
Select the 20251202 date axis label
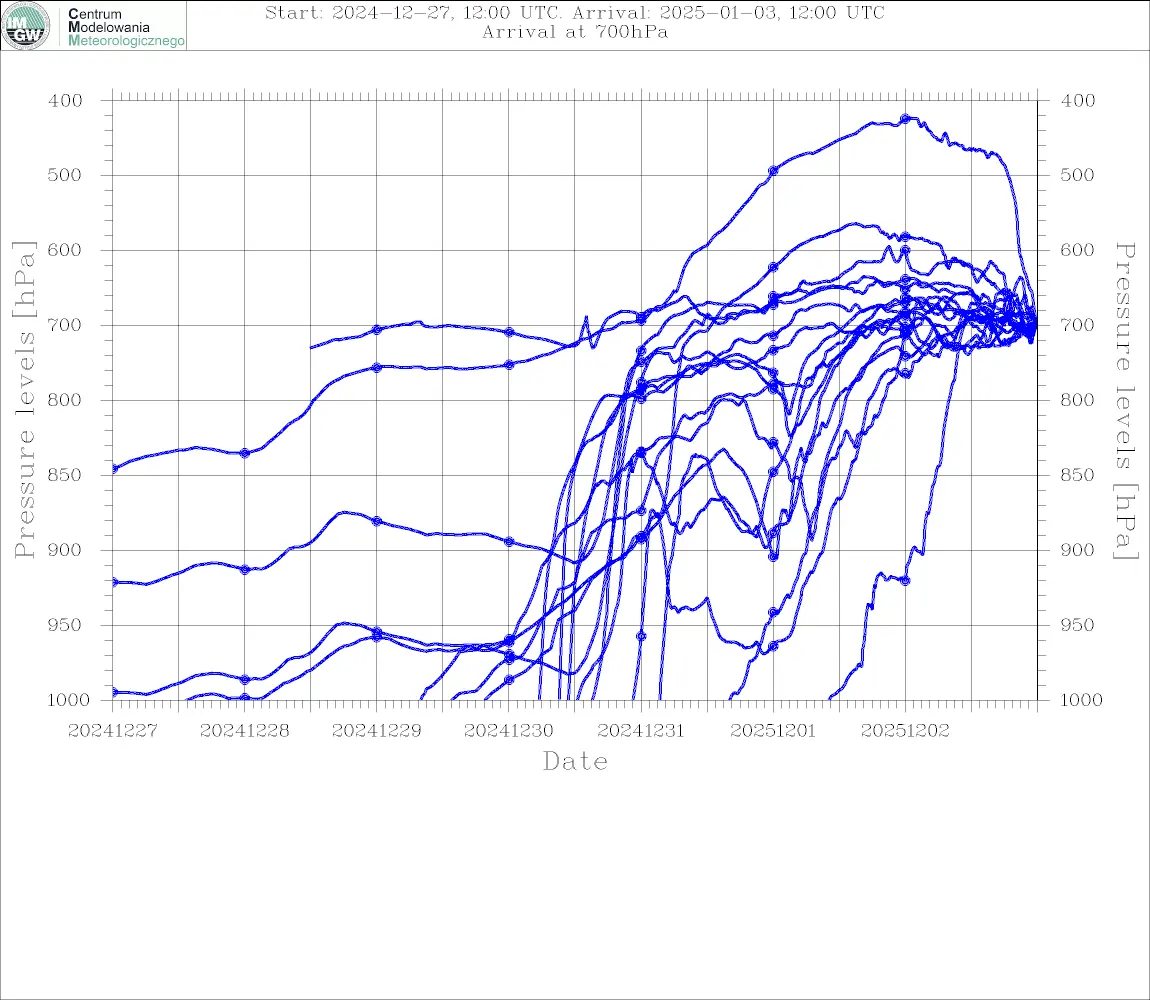pyautogui.click(x=905, y=731)
